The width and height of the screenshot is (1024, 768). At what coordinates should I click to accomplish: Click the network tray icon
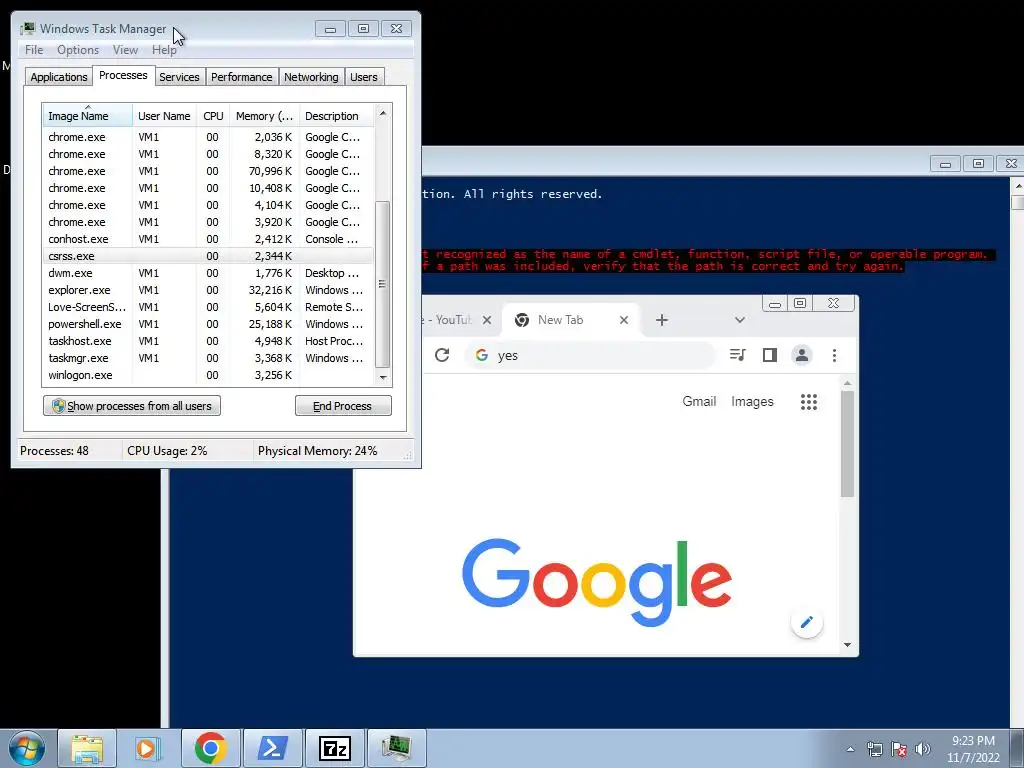(x=874, y=749)
